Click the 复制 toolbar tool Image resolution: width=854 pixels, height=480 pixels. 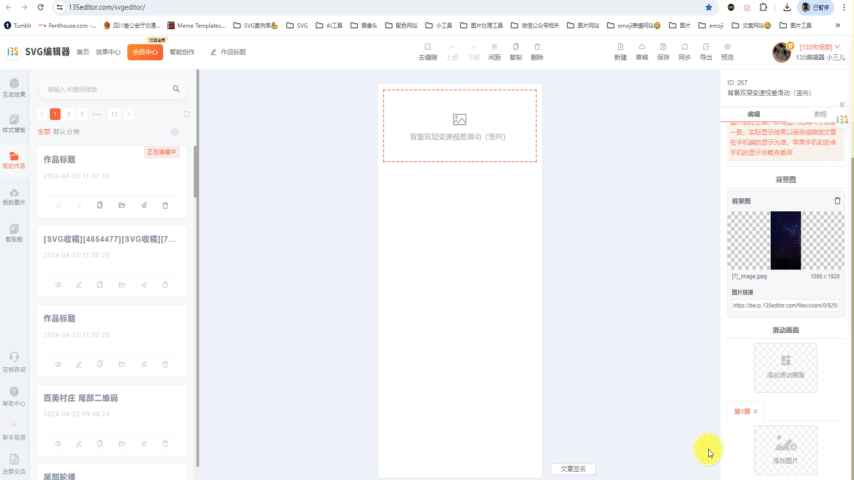click(515, 52)
